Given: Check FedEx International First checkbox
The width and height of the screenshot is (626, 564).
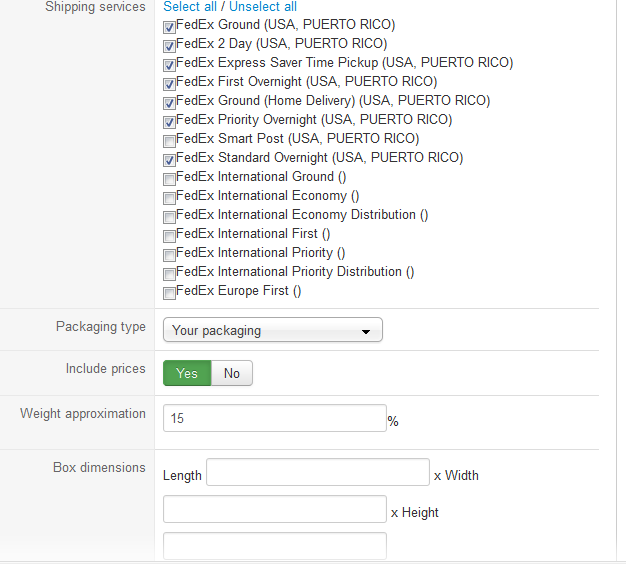Looking at the screenshot, I should [169, 235].
